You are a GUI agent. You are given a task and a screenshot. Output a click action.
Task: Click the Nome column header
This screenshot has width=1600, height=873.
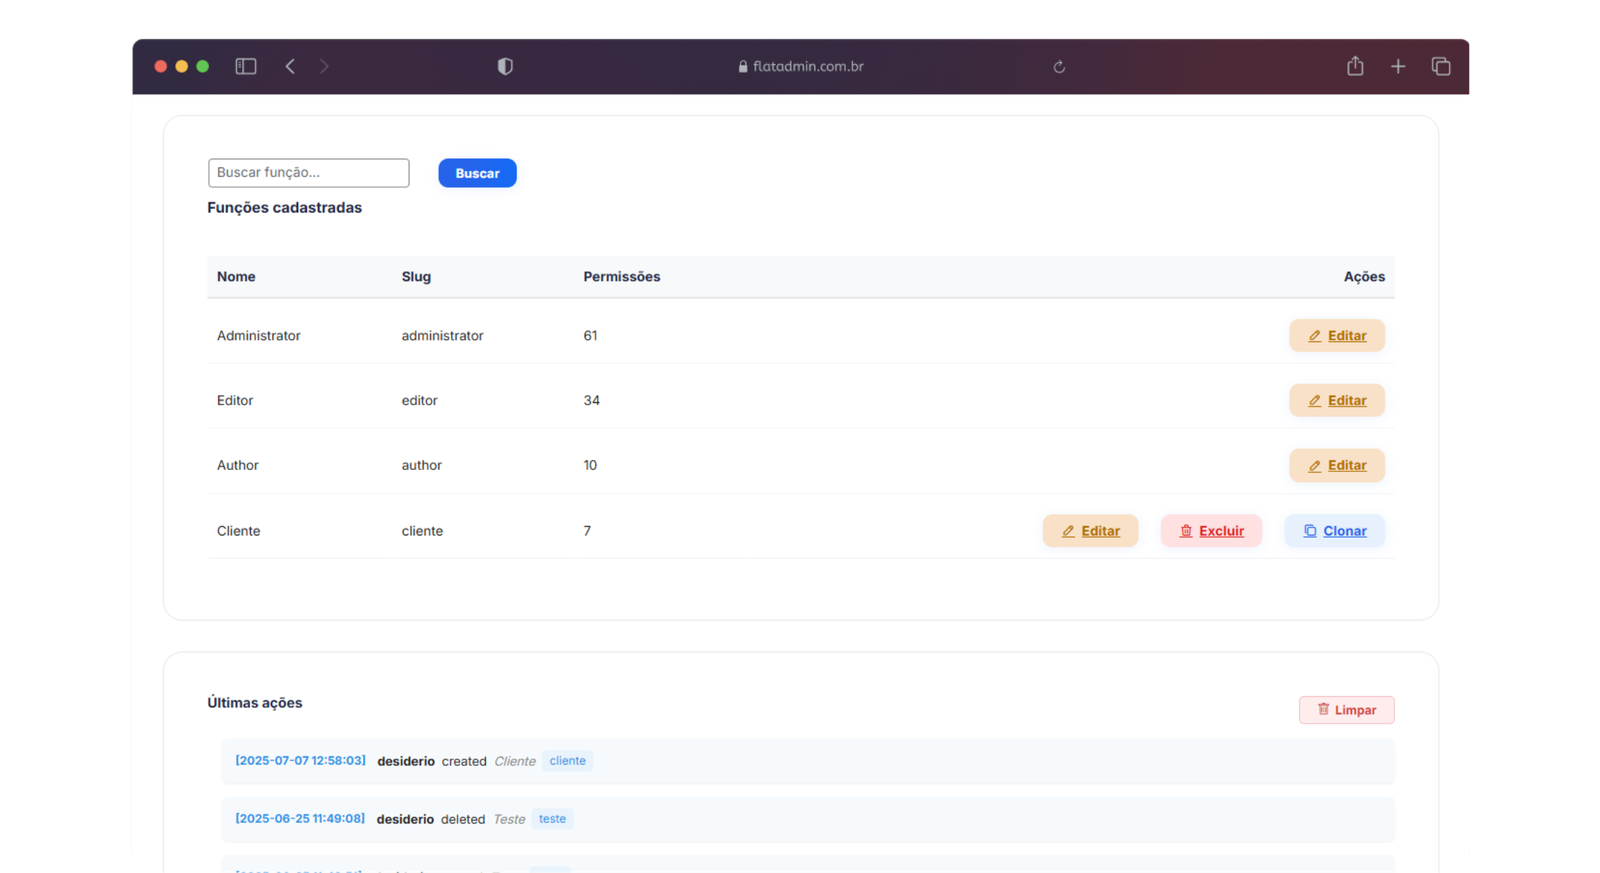coord(236,277)
